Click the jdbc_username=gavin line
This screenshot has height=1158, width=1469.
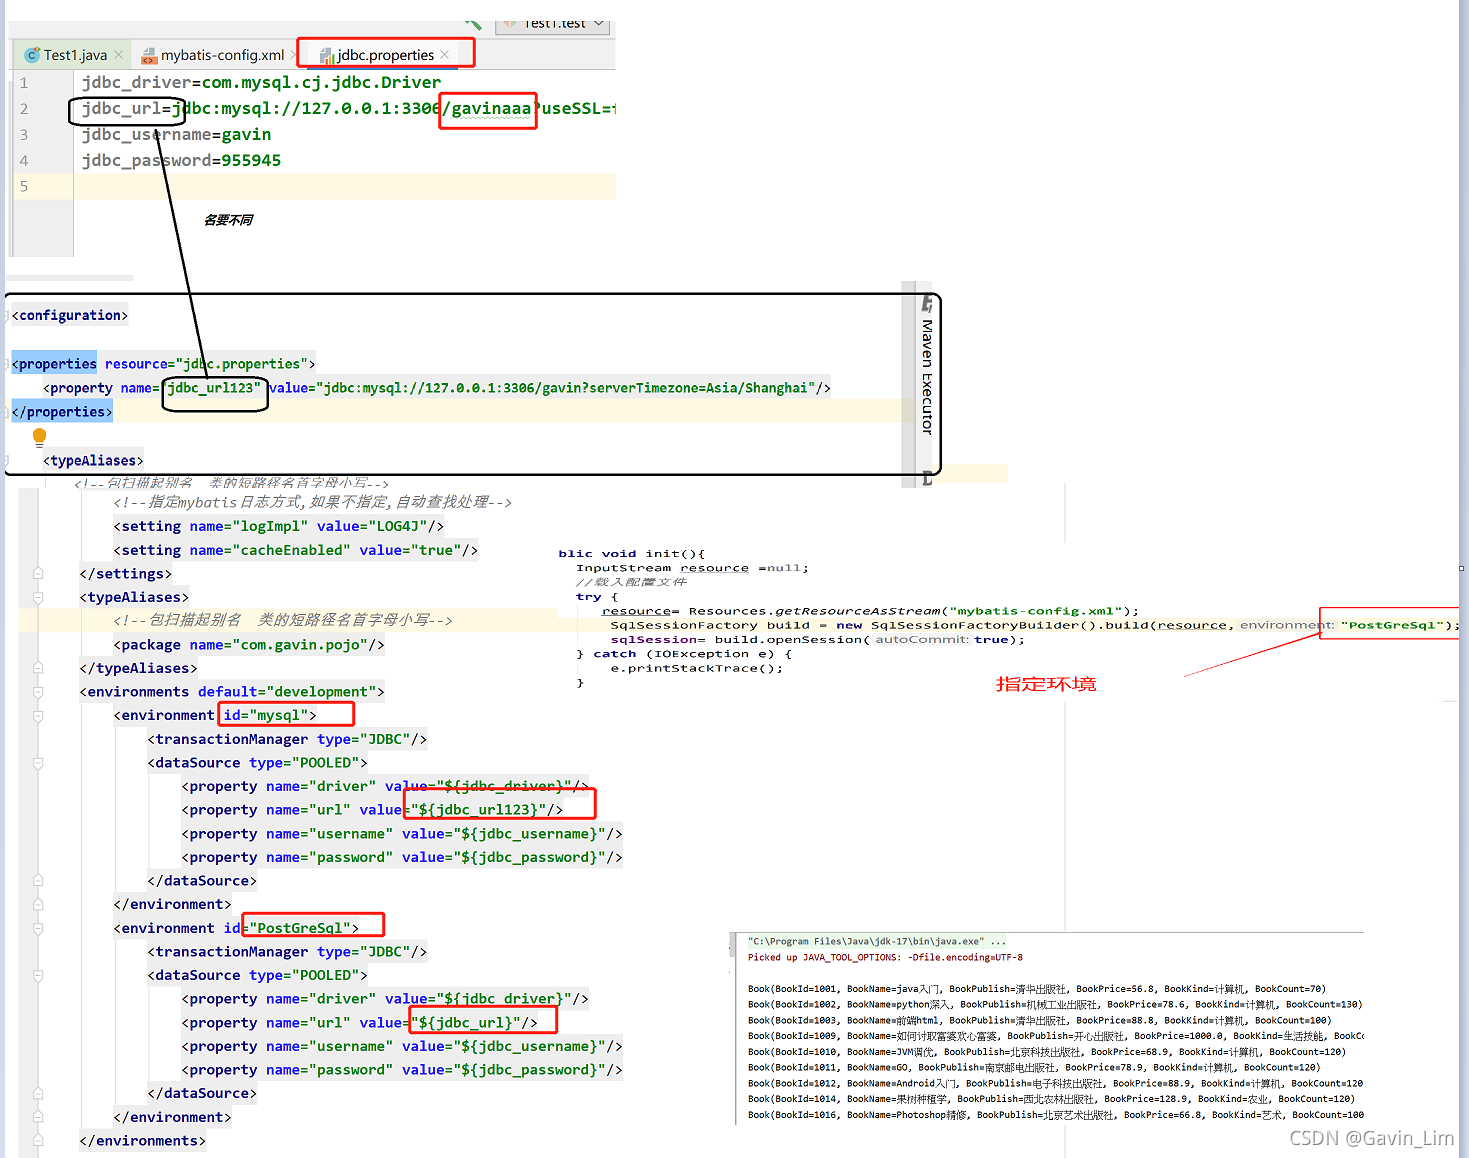pyautogui.click(x=176, y=134)
